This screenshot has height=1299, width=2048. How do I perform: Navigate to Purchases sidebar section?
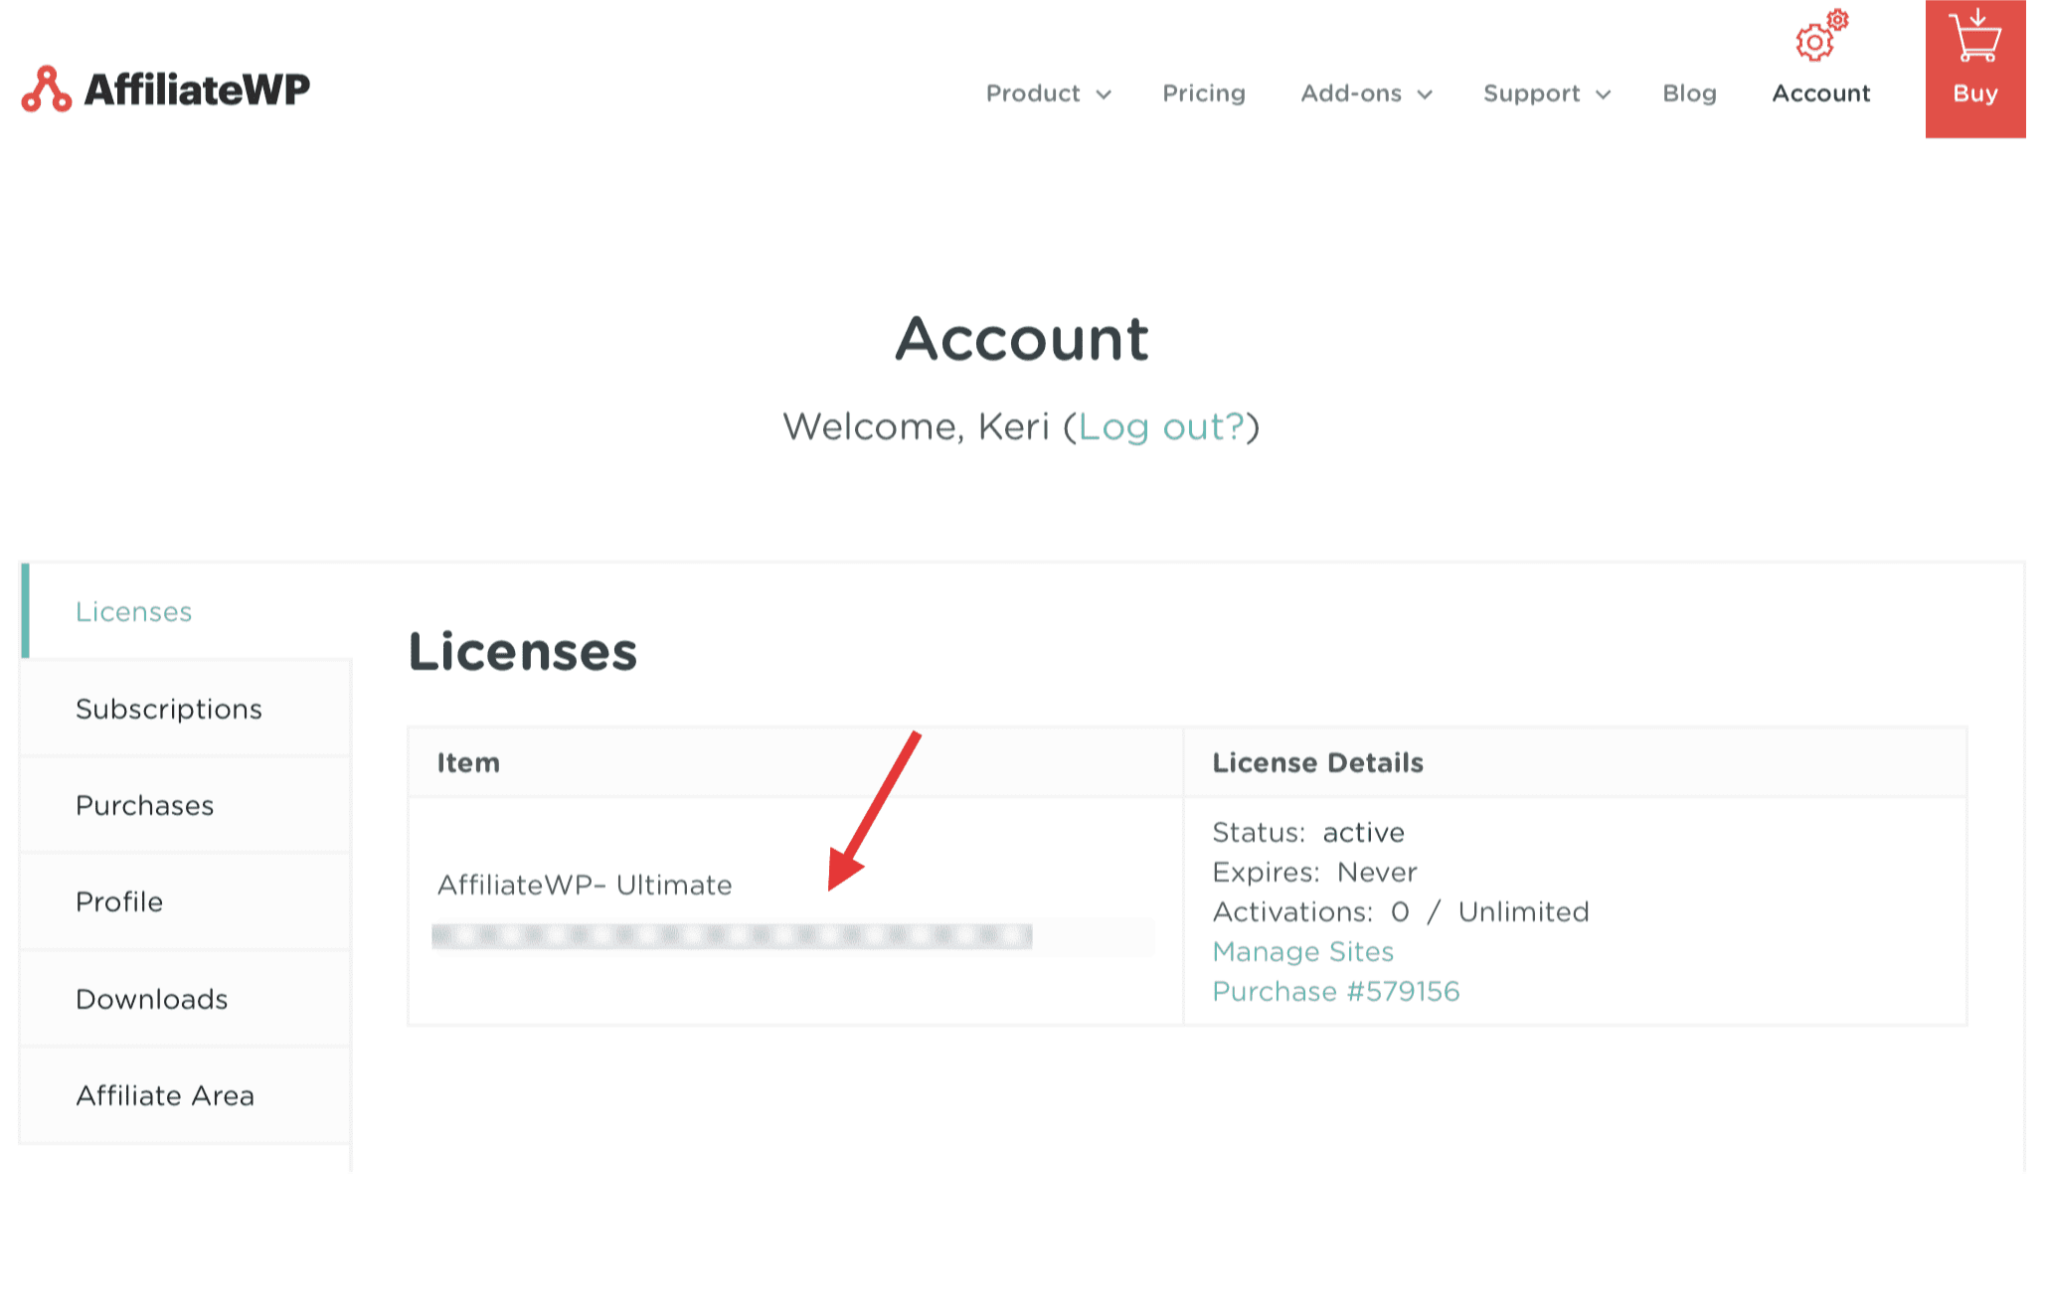[143, 805]
